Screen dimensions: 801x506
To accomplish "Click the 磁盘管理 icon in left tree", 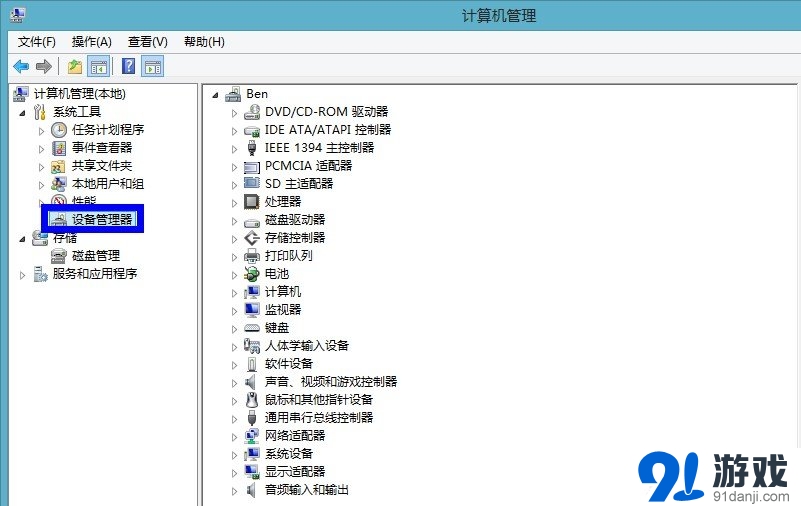I will [59, 256].
